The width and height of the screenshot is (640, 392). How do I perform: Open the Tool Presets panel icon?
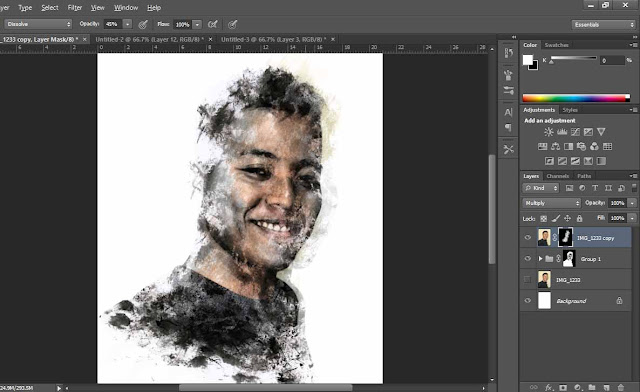(x=509, y=149)
